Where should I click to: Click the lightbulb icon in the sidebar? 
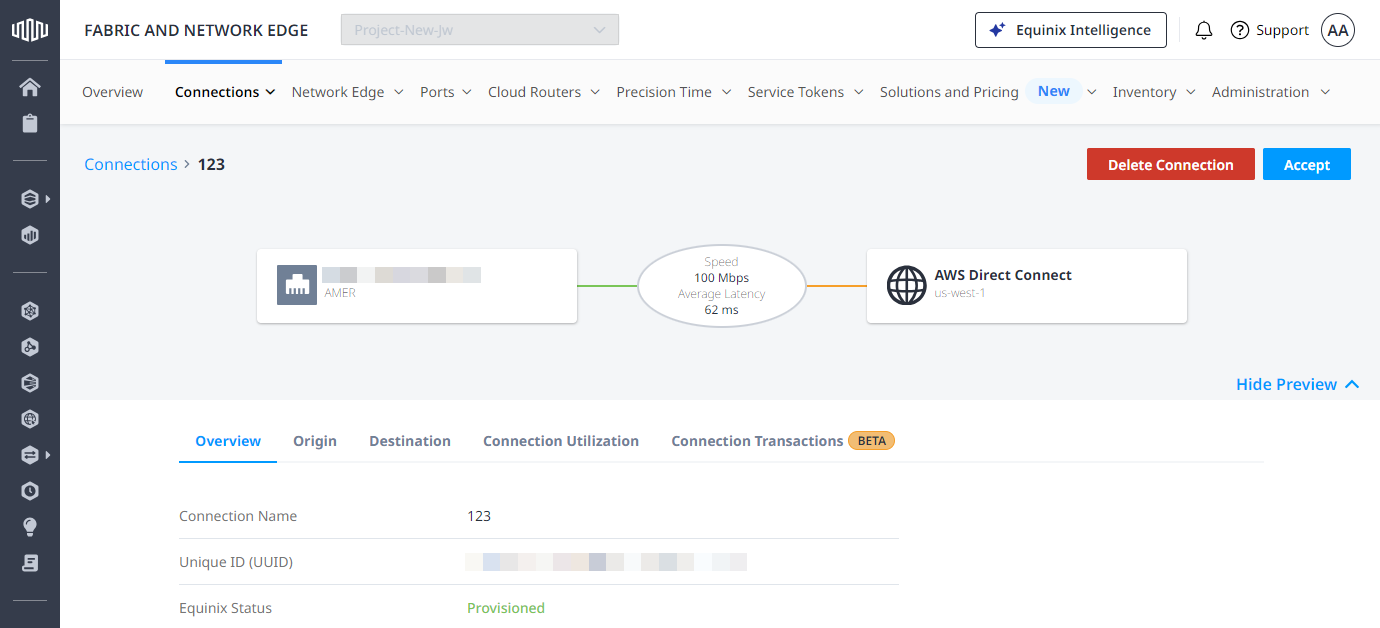click(30, 527)
